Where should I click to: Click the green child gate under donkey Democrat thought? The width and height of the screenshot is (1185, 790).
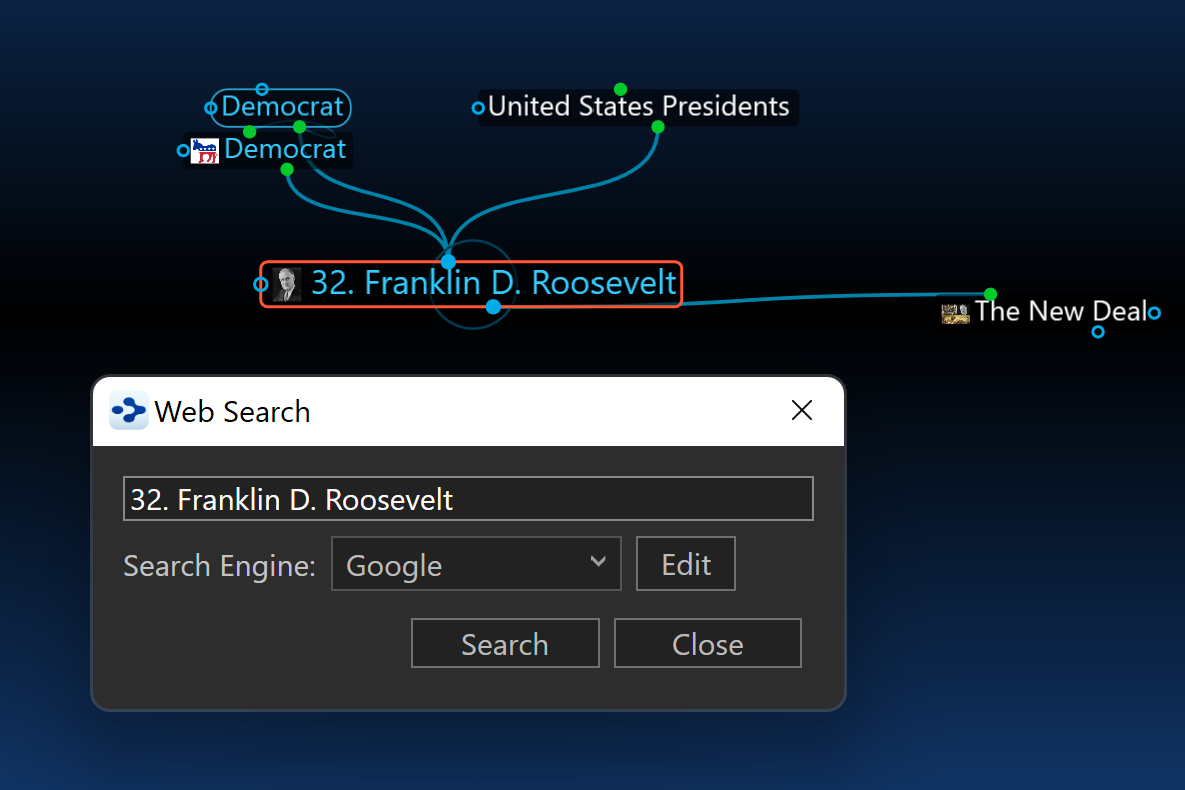click(x=287, y=170)
